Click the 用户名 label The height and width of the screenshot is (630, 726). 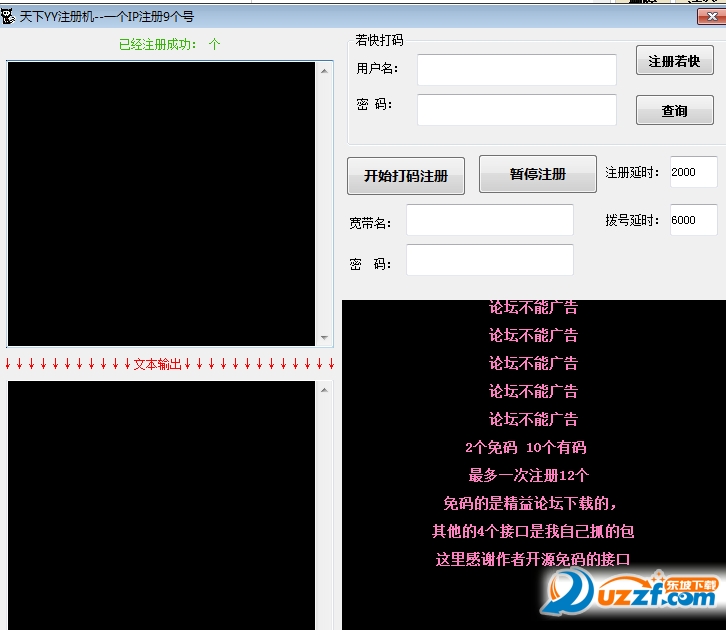pos(377,69)
